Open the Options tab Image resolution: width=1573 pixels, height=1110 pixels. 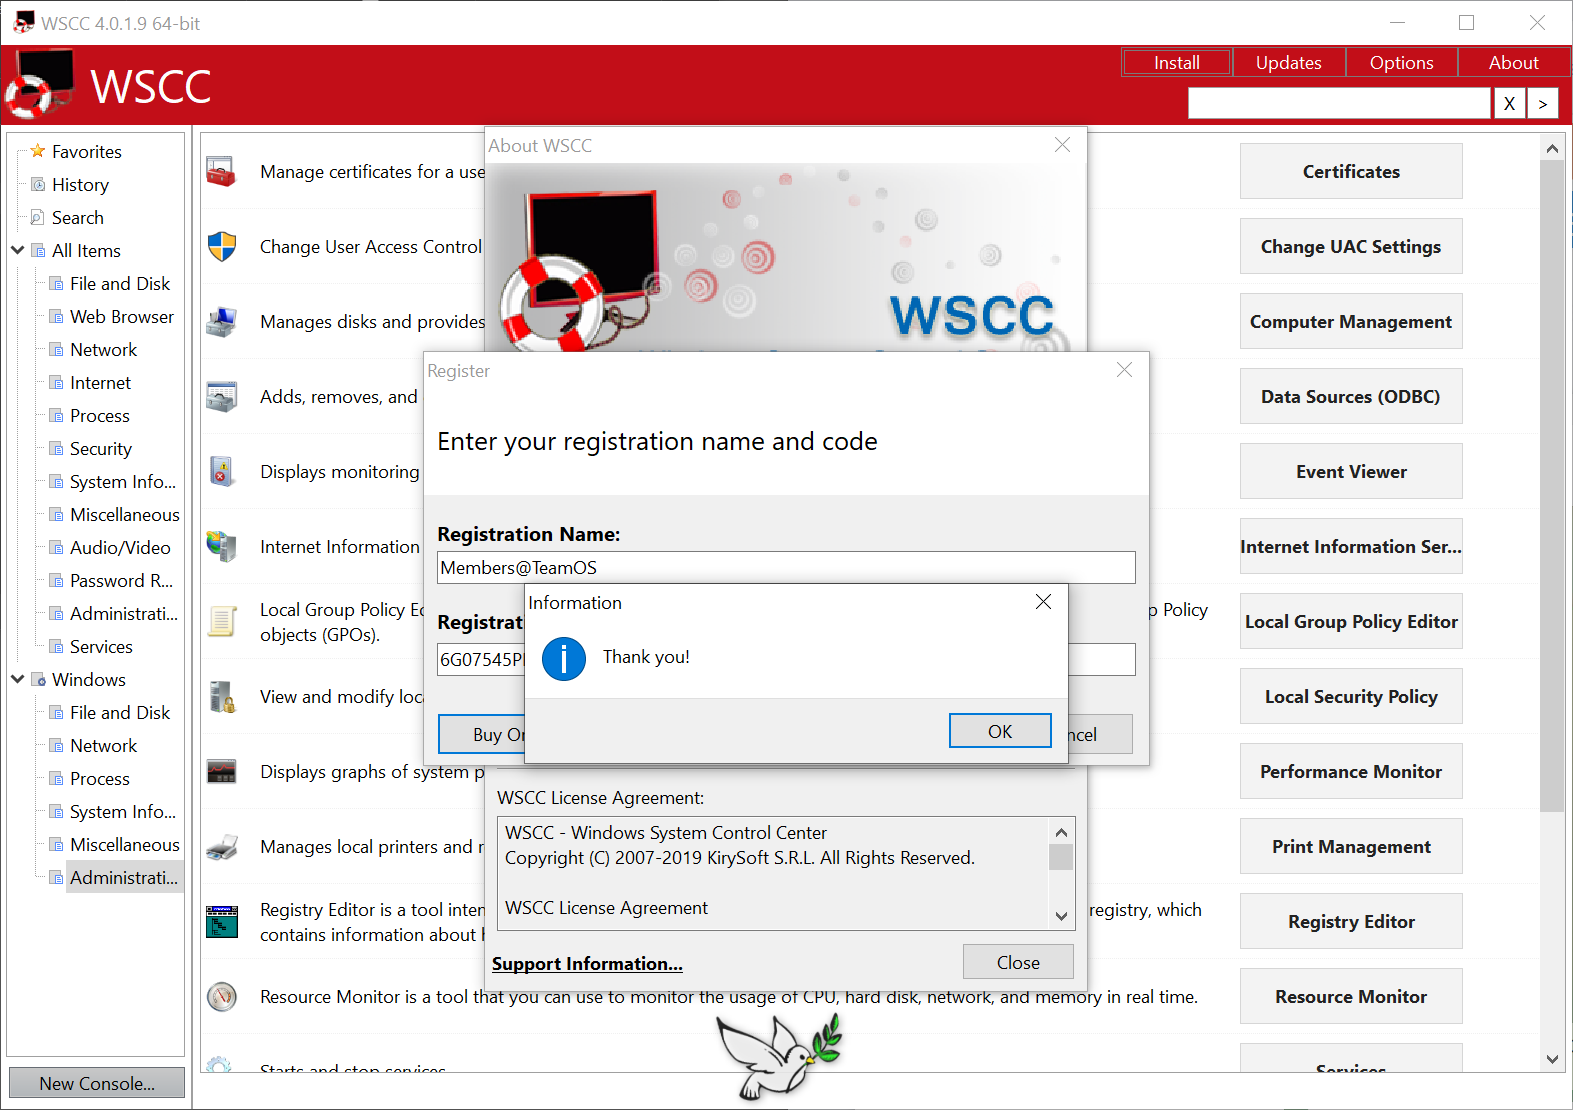(1401, 63)
